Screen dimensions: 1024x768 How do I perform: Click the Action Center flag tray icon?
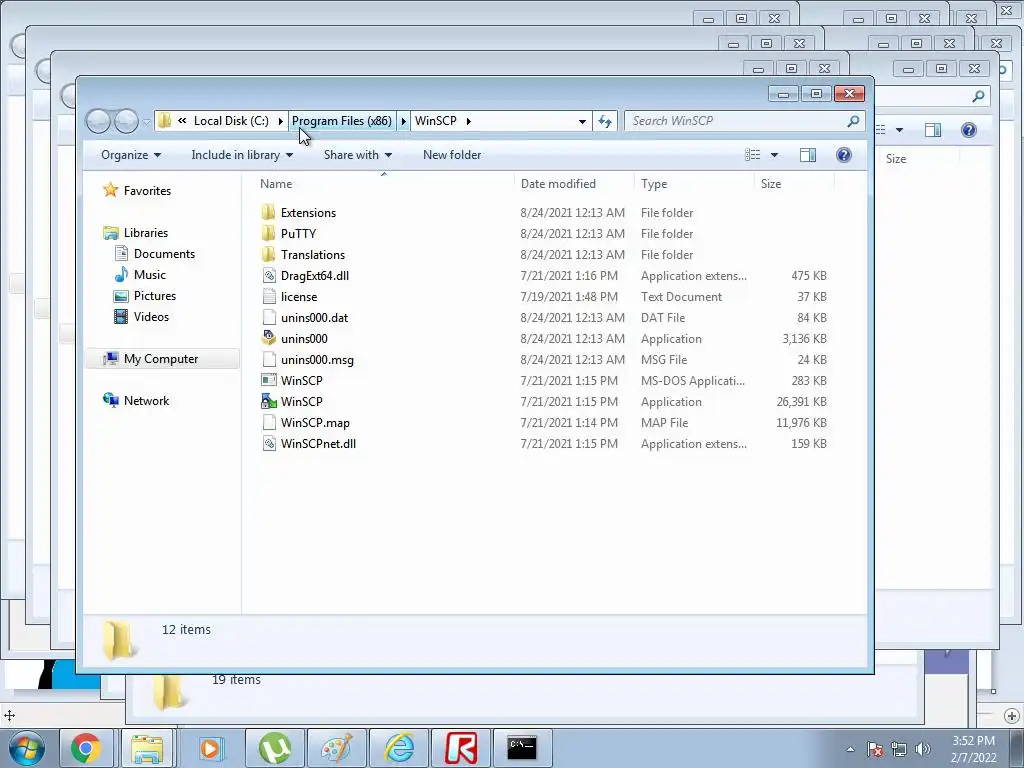coord(874,749)
